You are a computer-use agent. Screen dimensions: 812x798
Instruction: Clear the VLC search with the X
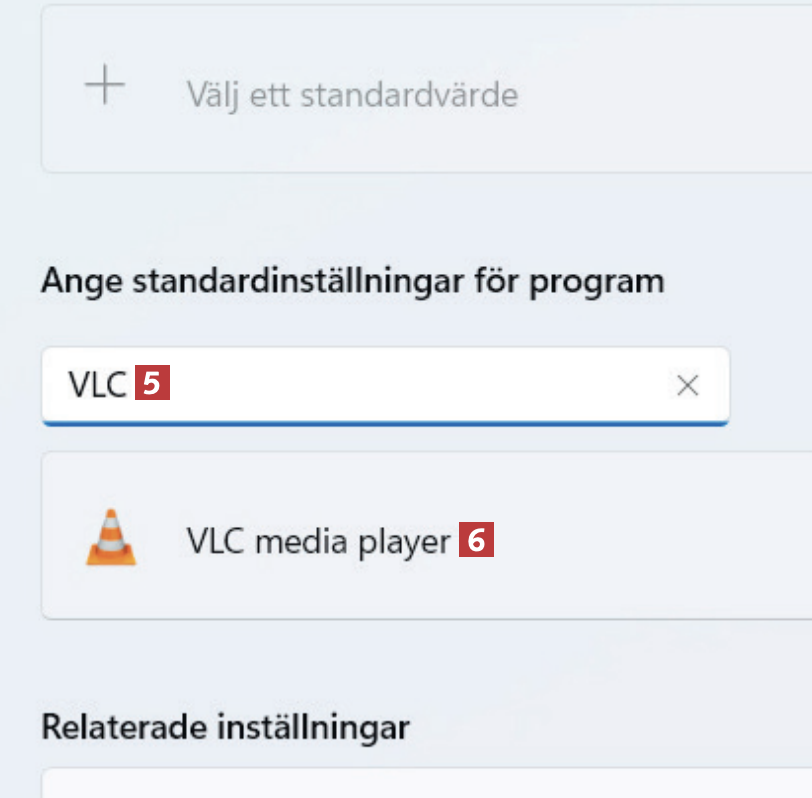point(687,385)
